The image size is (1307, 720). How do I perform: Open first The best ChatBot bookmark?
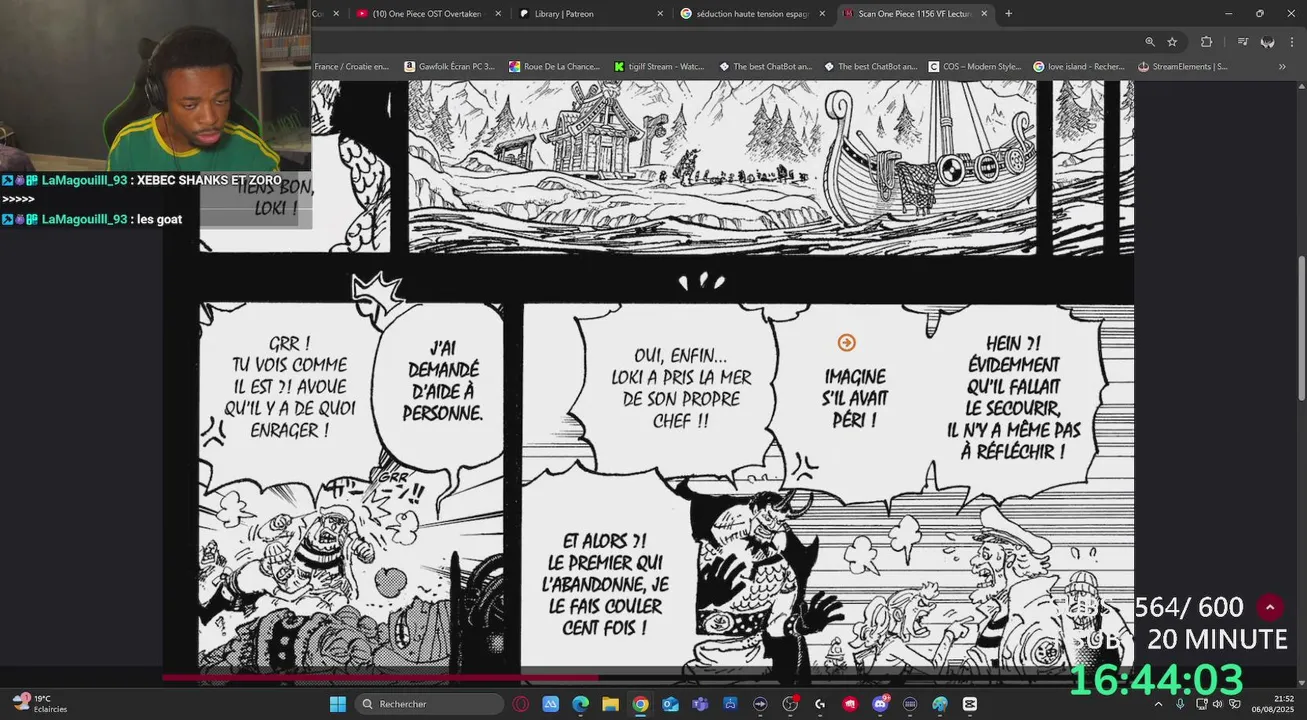(x=765, y=67)
